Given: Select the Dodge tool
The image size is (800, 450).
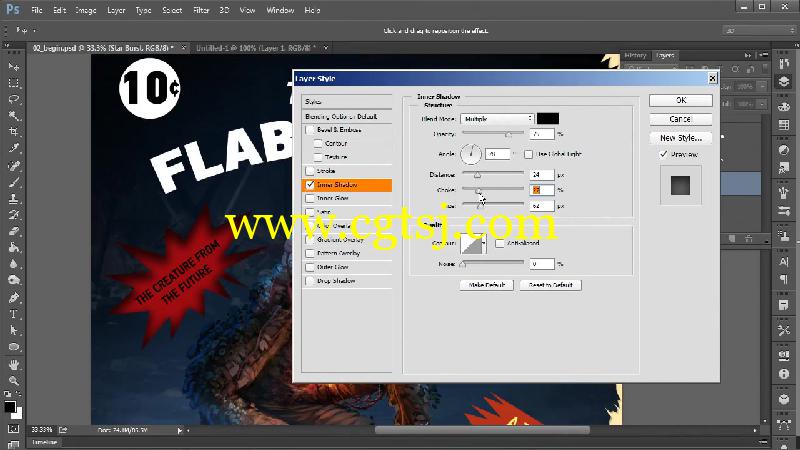Looking at the screenshot, I should pos(14,280).
